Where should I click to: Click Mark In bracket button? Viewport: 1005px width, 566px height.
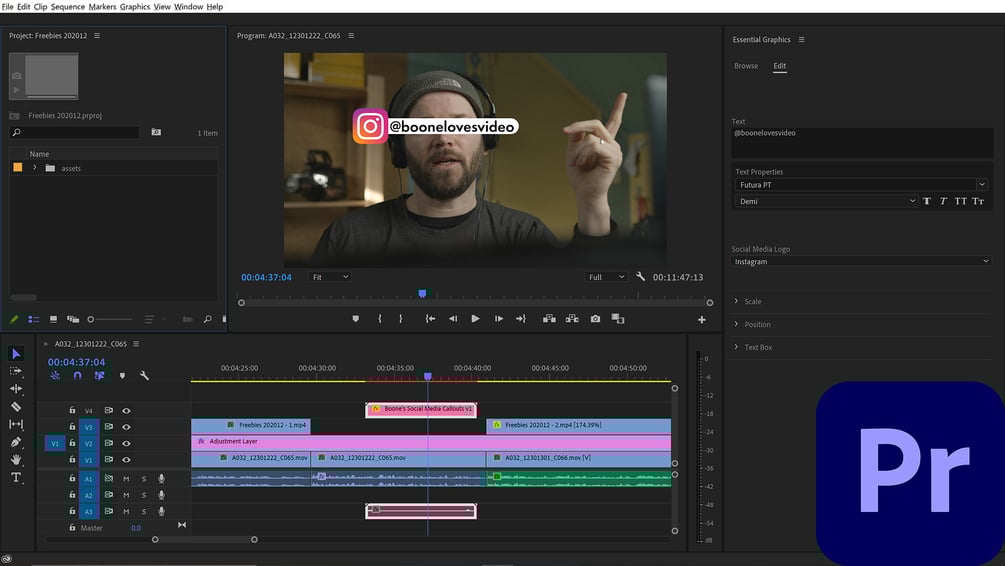pyautogui.click(x=379, y=319)
